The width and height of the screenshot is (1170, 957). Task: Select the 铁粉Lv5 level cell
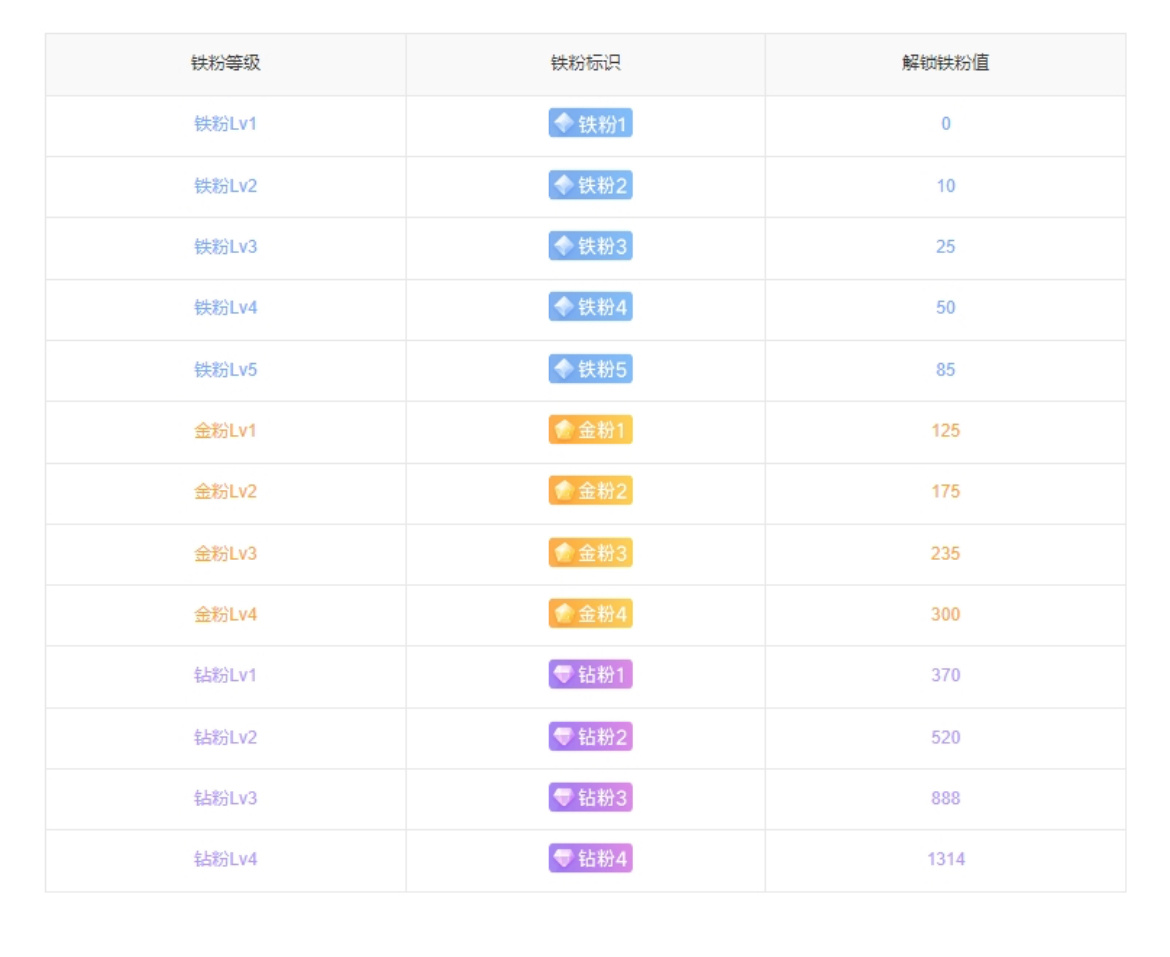tap(225, 369)
